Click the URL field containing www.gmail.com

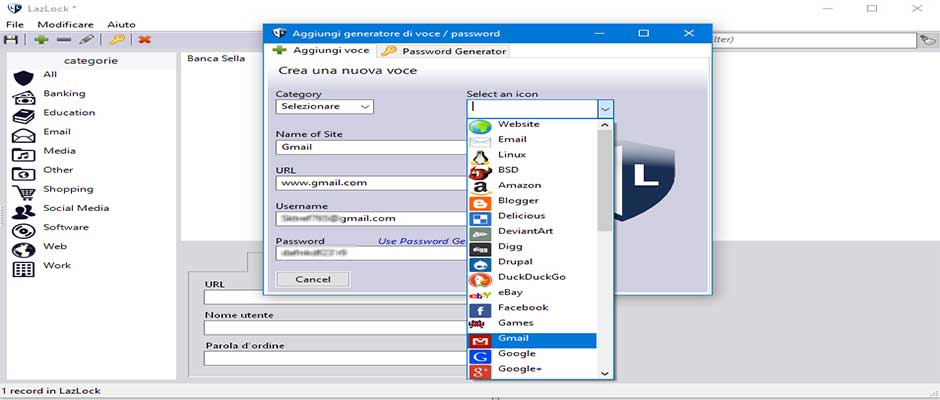[371, 183]
